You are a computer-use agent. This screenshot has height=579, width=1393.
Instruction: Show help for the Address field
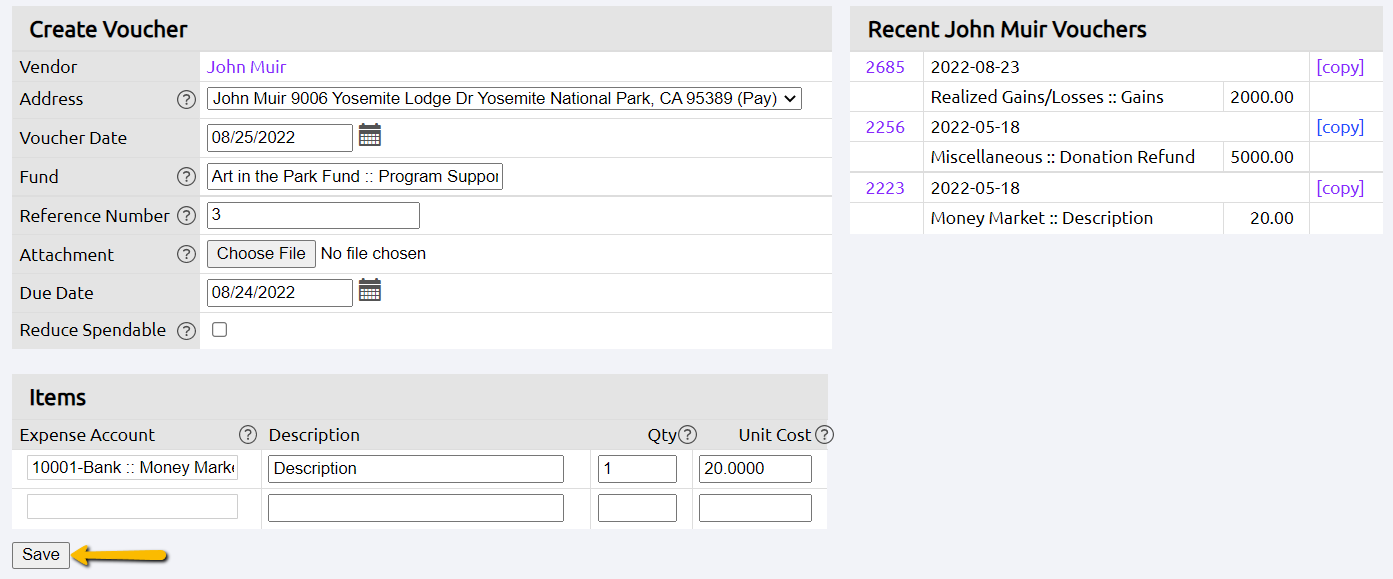(186, 99)
